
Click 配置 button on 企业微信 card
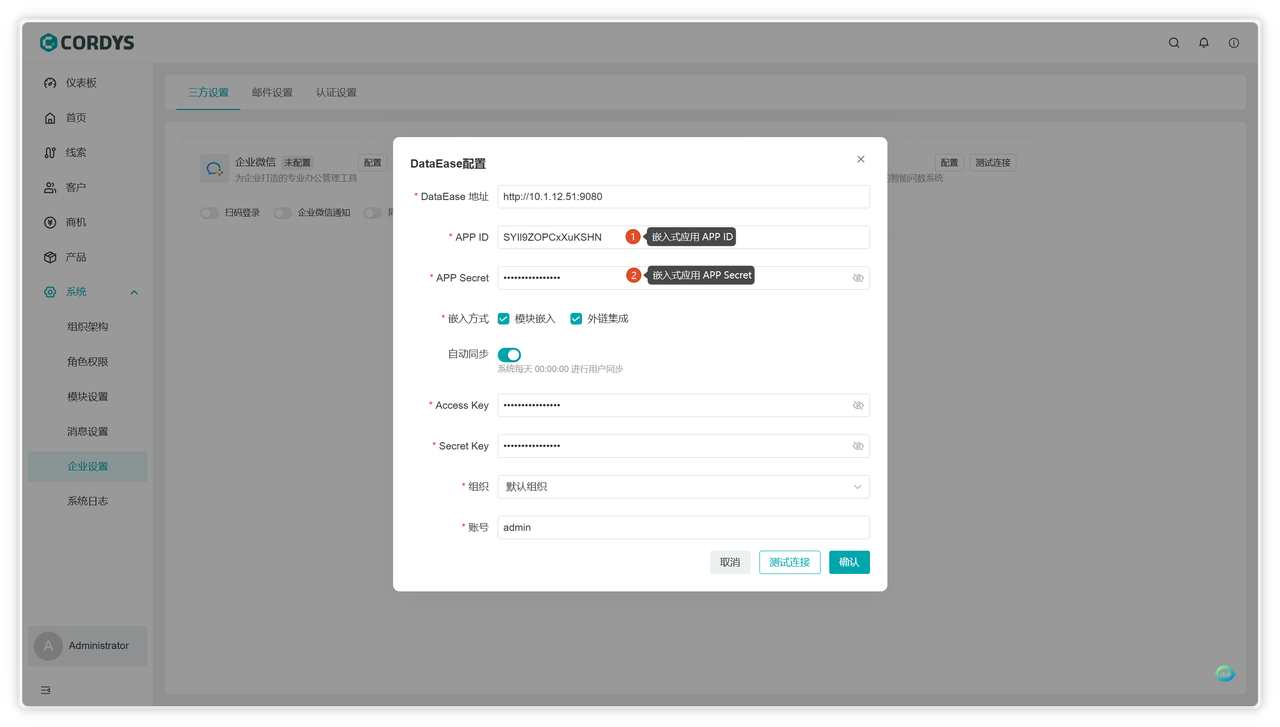click(372, 163)
